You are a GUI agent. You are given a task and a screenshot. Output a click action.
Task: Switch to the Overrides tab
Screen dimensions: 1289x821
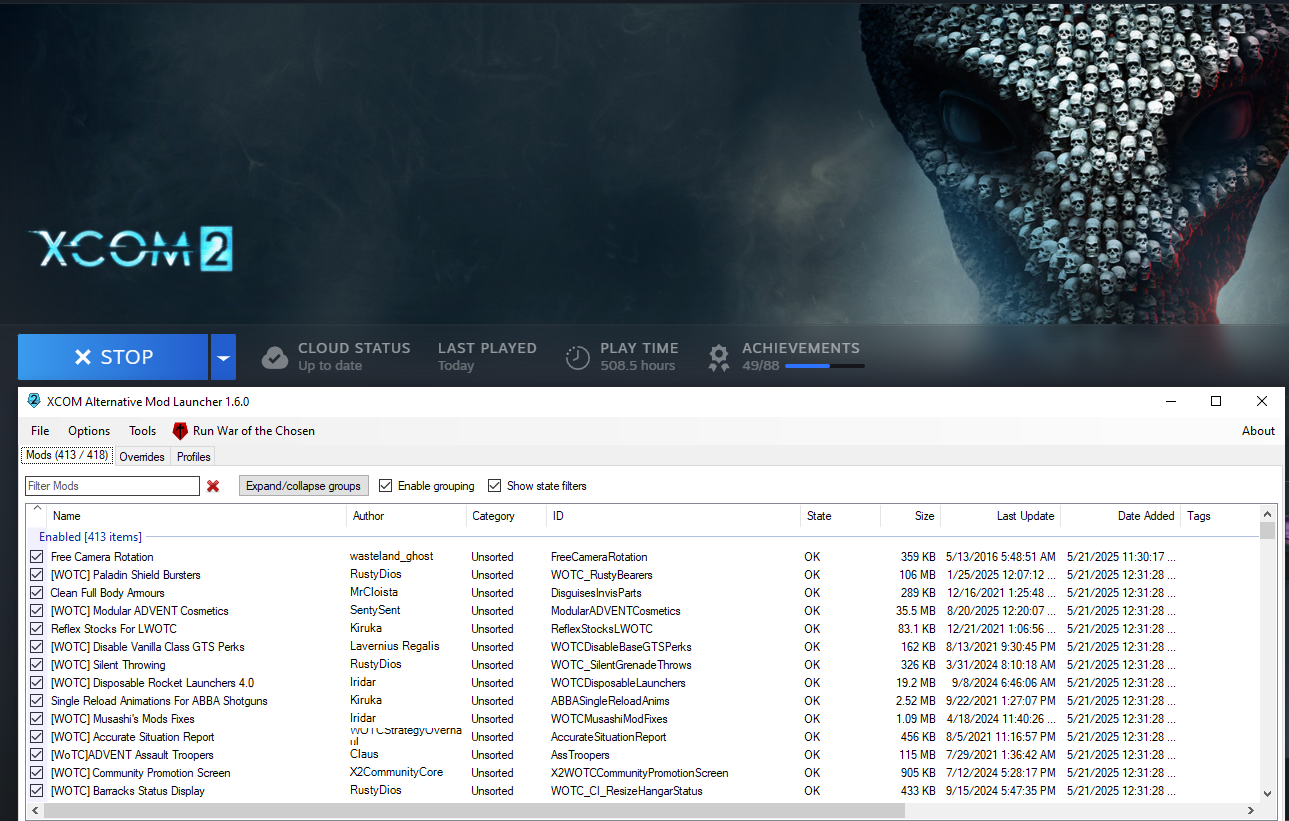tap(142, 457)
